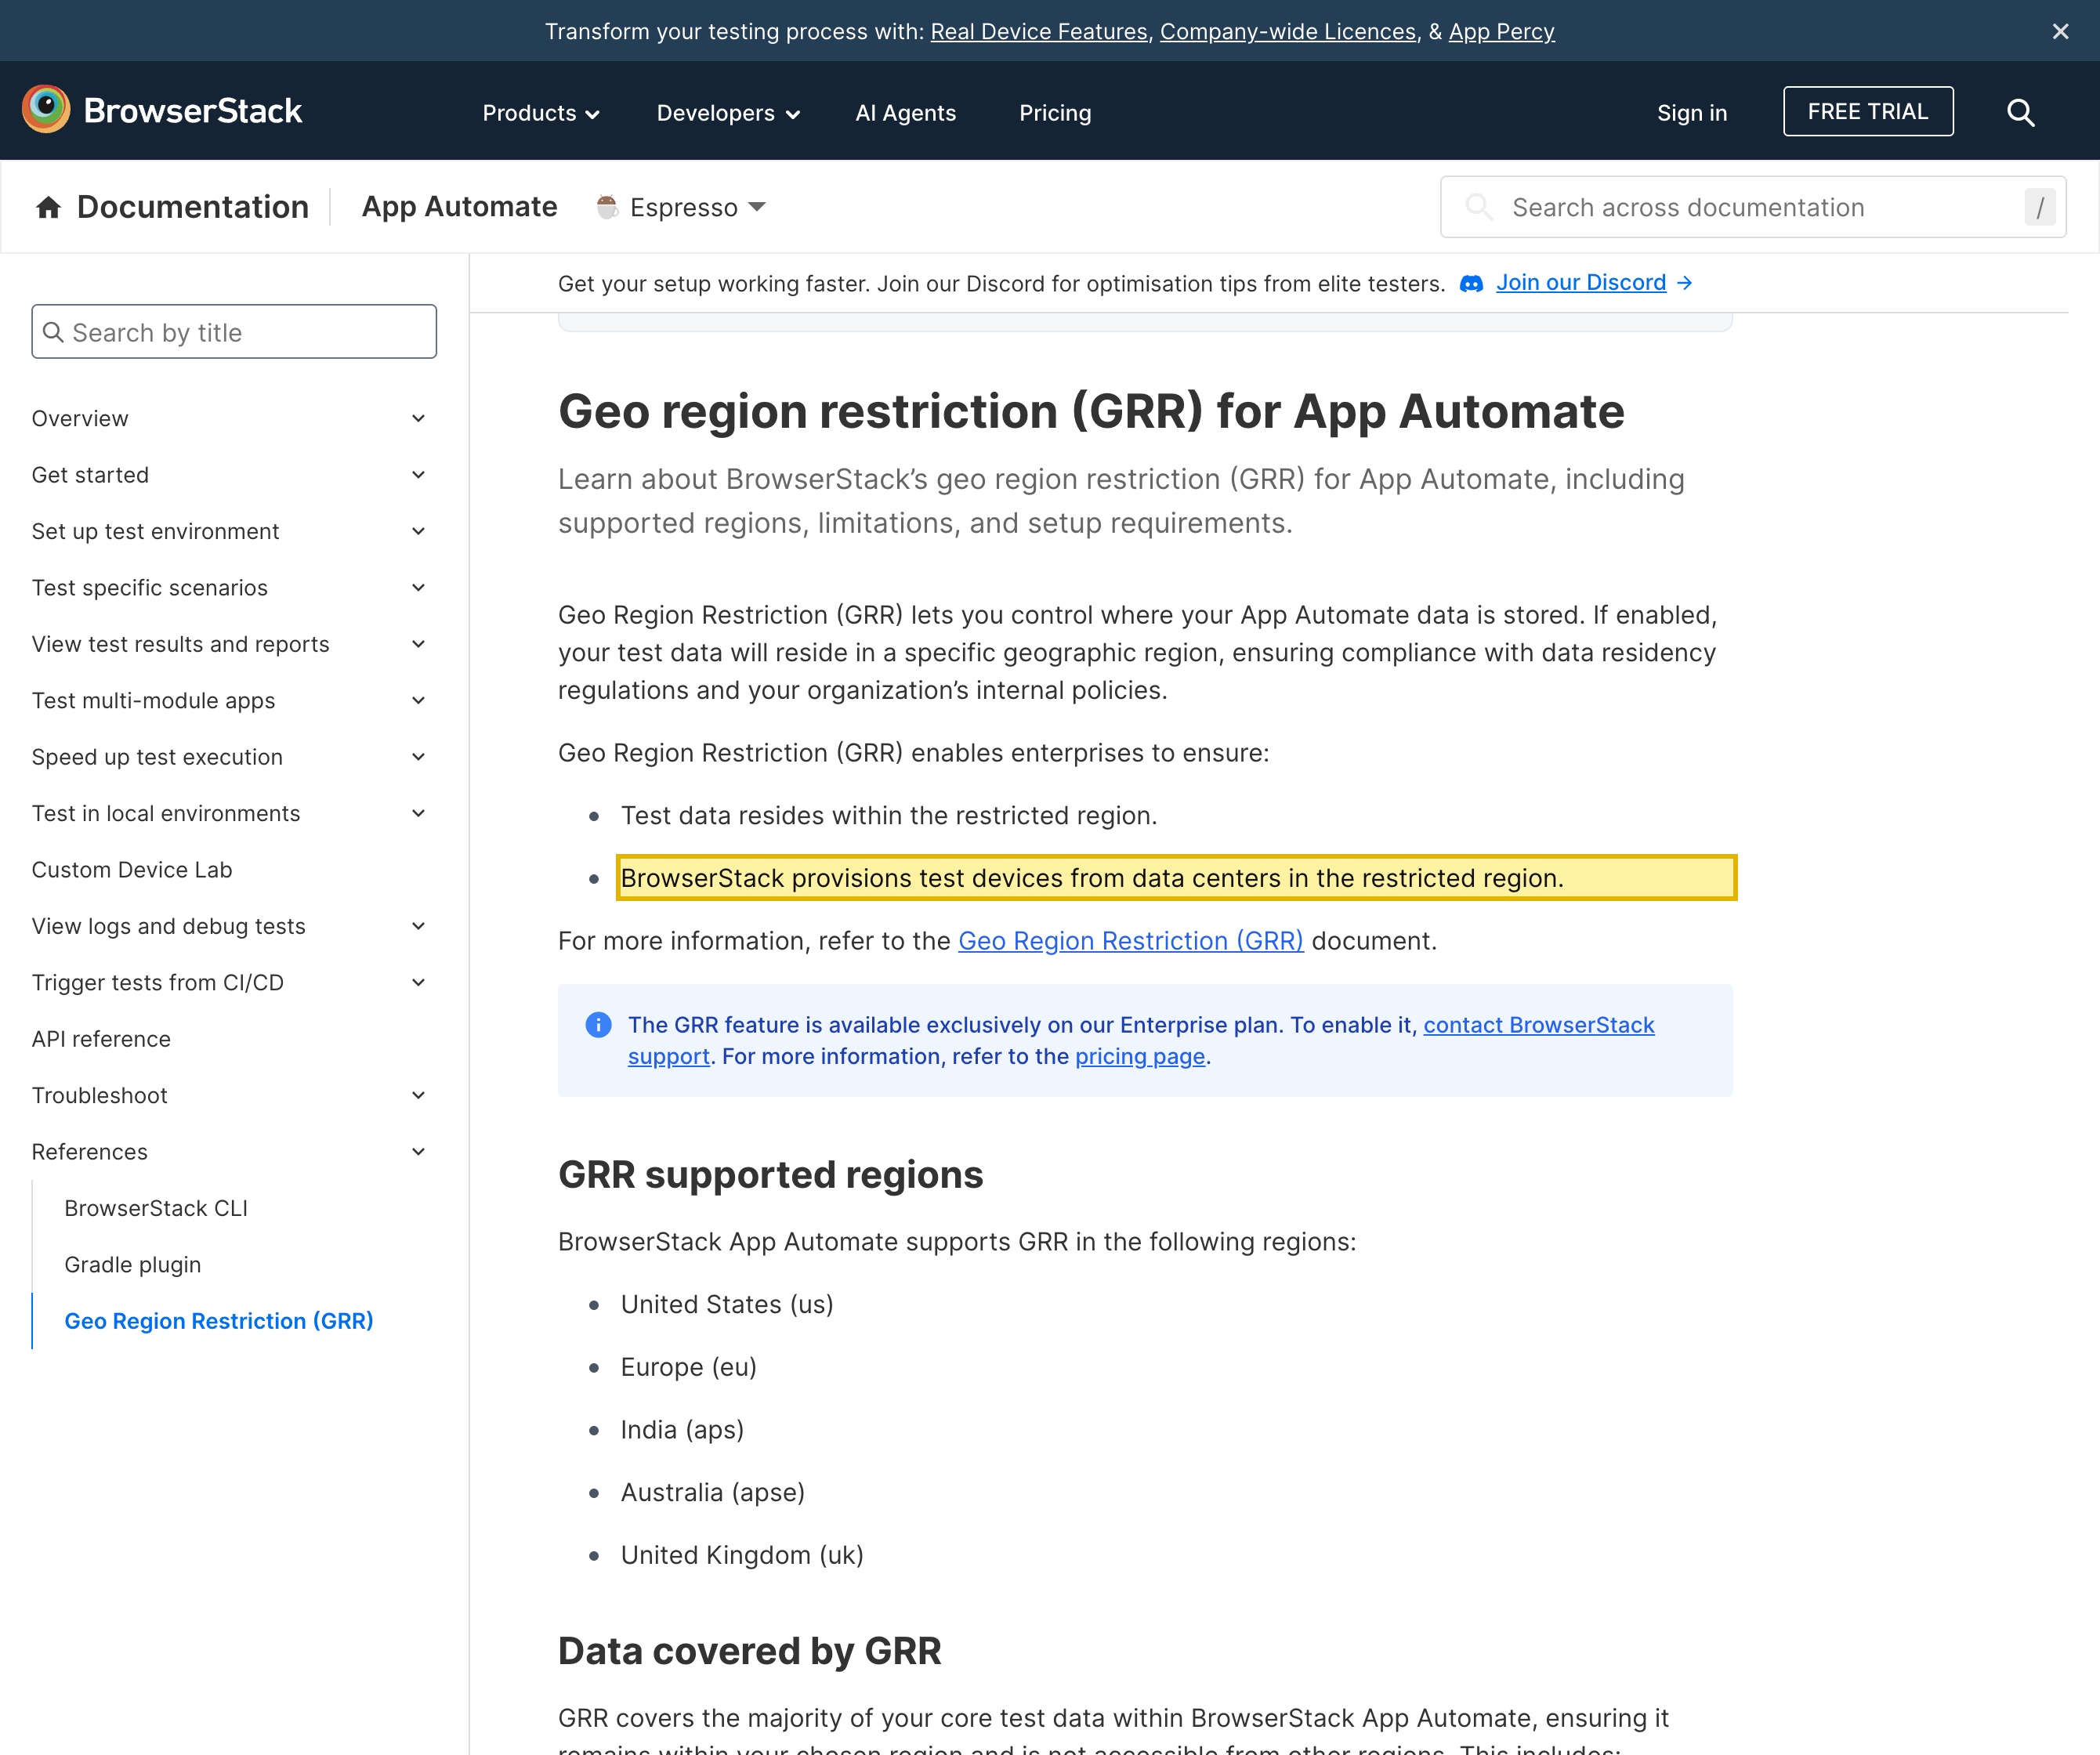
Task: Open the Pricing menu item
Action: click(x=1055, y=113)
